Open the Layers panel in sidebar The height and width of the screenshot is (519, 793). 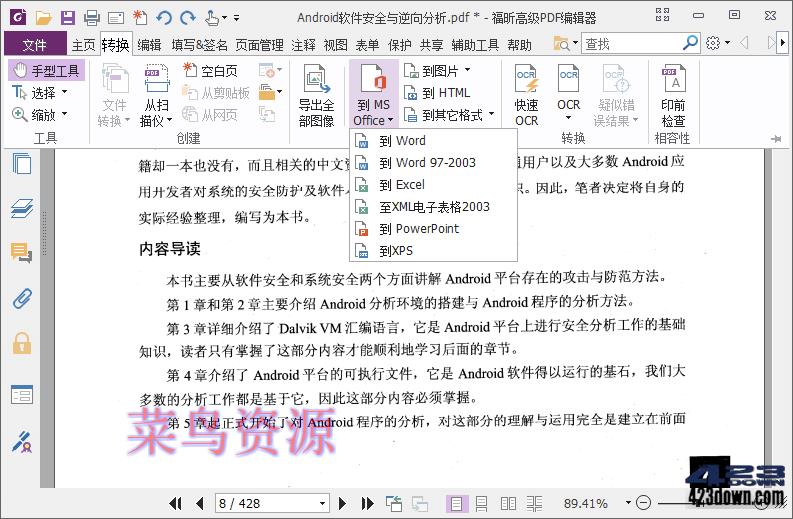tap(22, 208)
